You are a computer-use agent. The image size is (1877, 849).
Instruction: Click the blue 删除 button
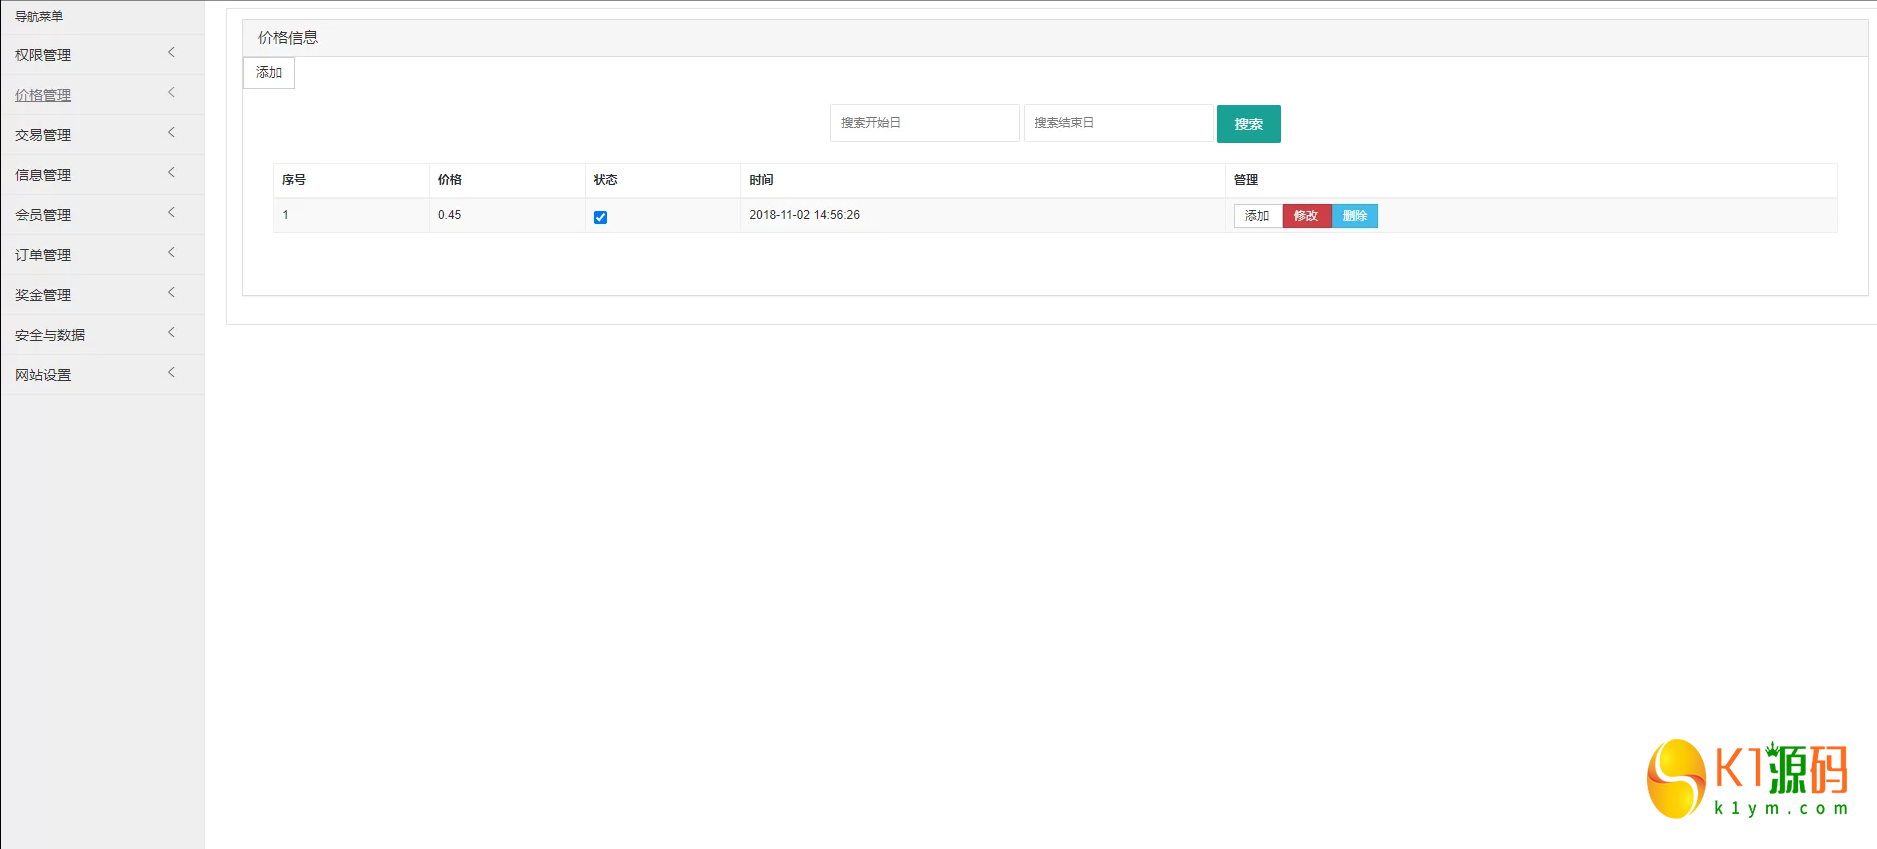(1355, 216)
